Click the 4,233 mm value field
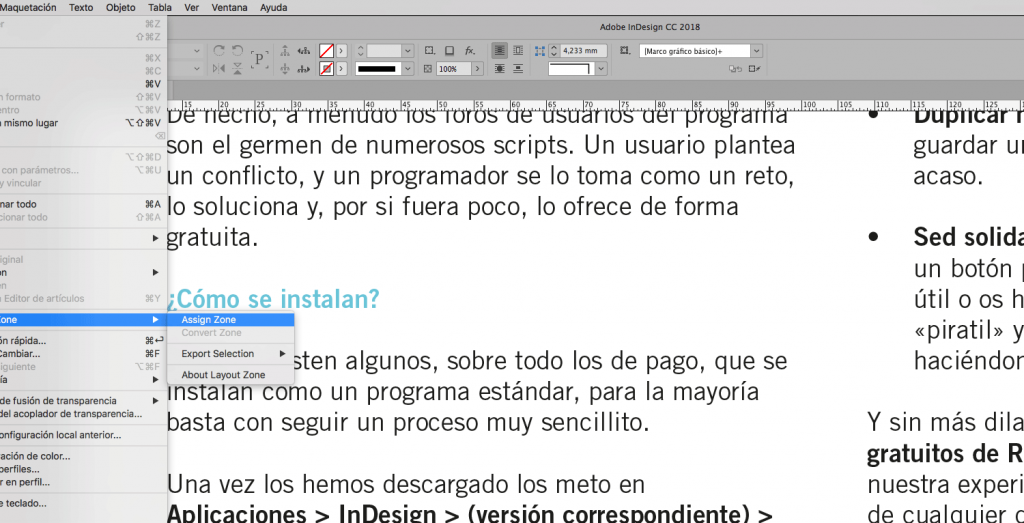The image size is (1024, 523). pos(583,50)
